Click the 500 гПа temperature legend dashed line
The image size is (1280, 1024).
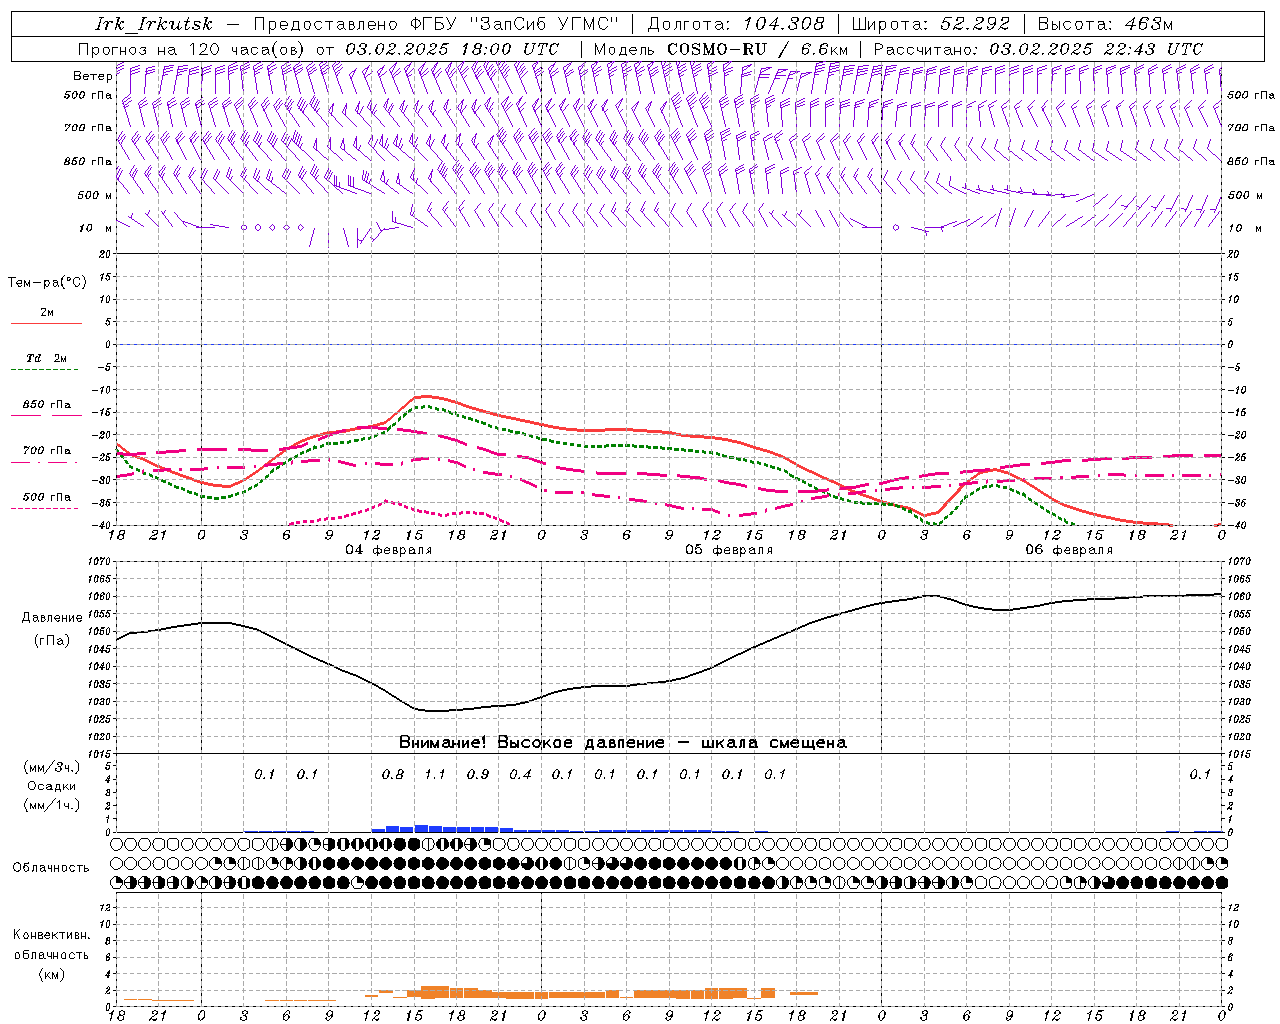pos(44,508)
